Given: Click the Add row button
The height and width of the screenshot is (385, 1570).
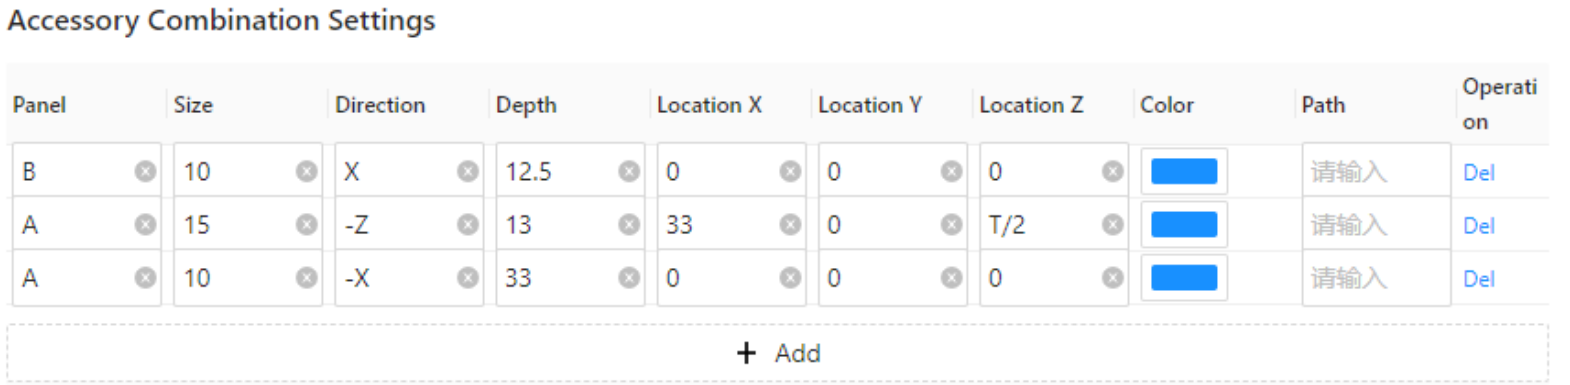Looking at the screenshot, I should (777, 353).
